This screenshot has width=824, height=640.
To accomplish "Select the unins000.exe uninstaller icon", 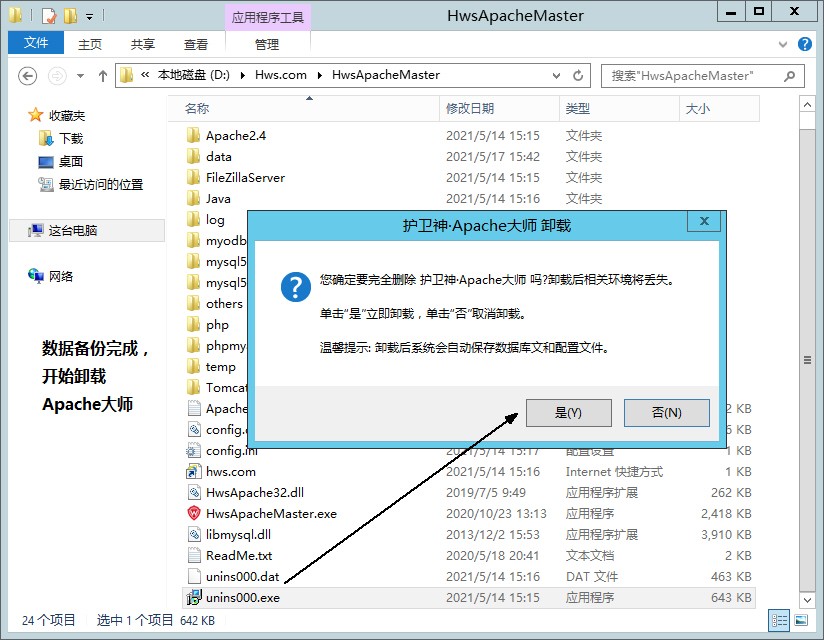I will pyautogui.click(x=194, y=598).
